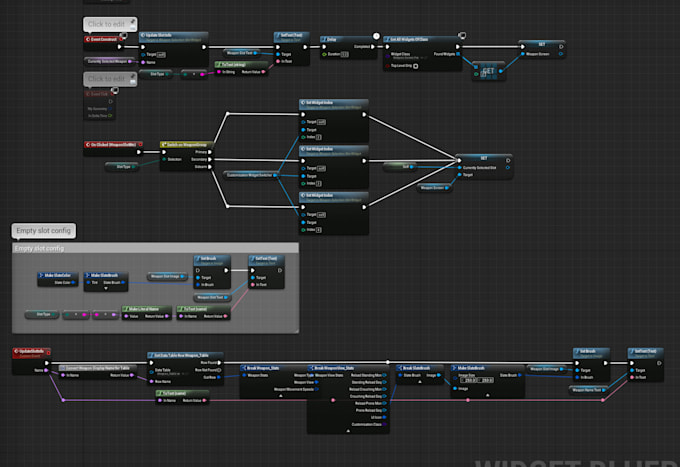Click the Delay Duration value field
Viewport: 680px width, 467px height.
344,55
